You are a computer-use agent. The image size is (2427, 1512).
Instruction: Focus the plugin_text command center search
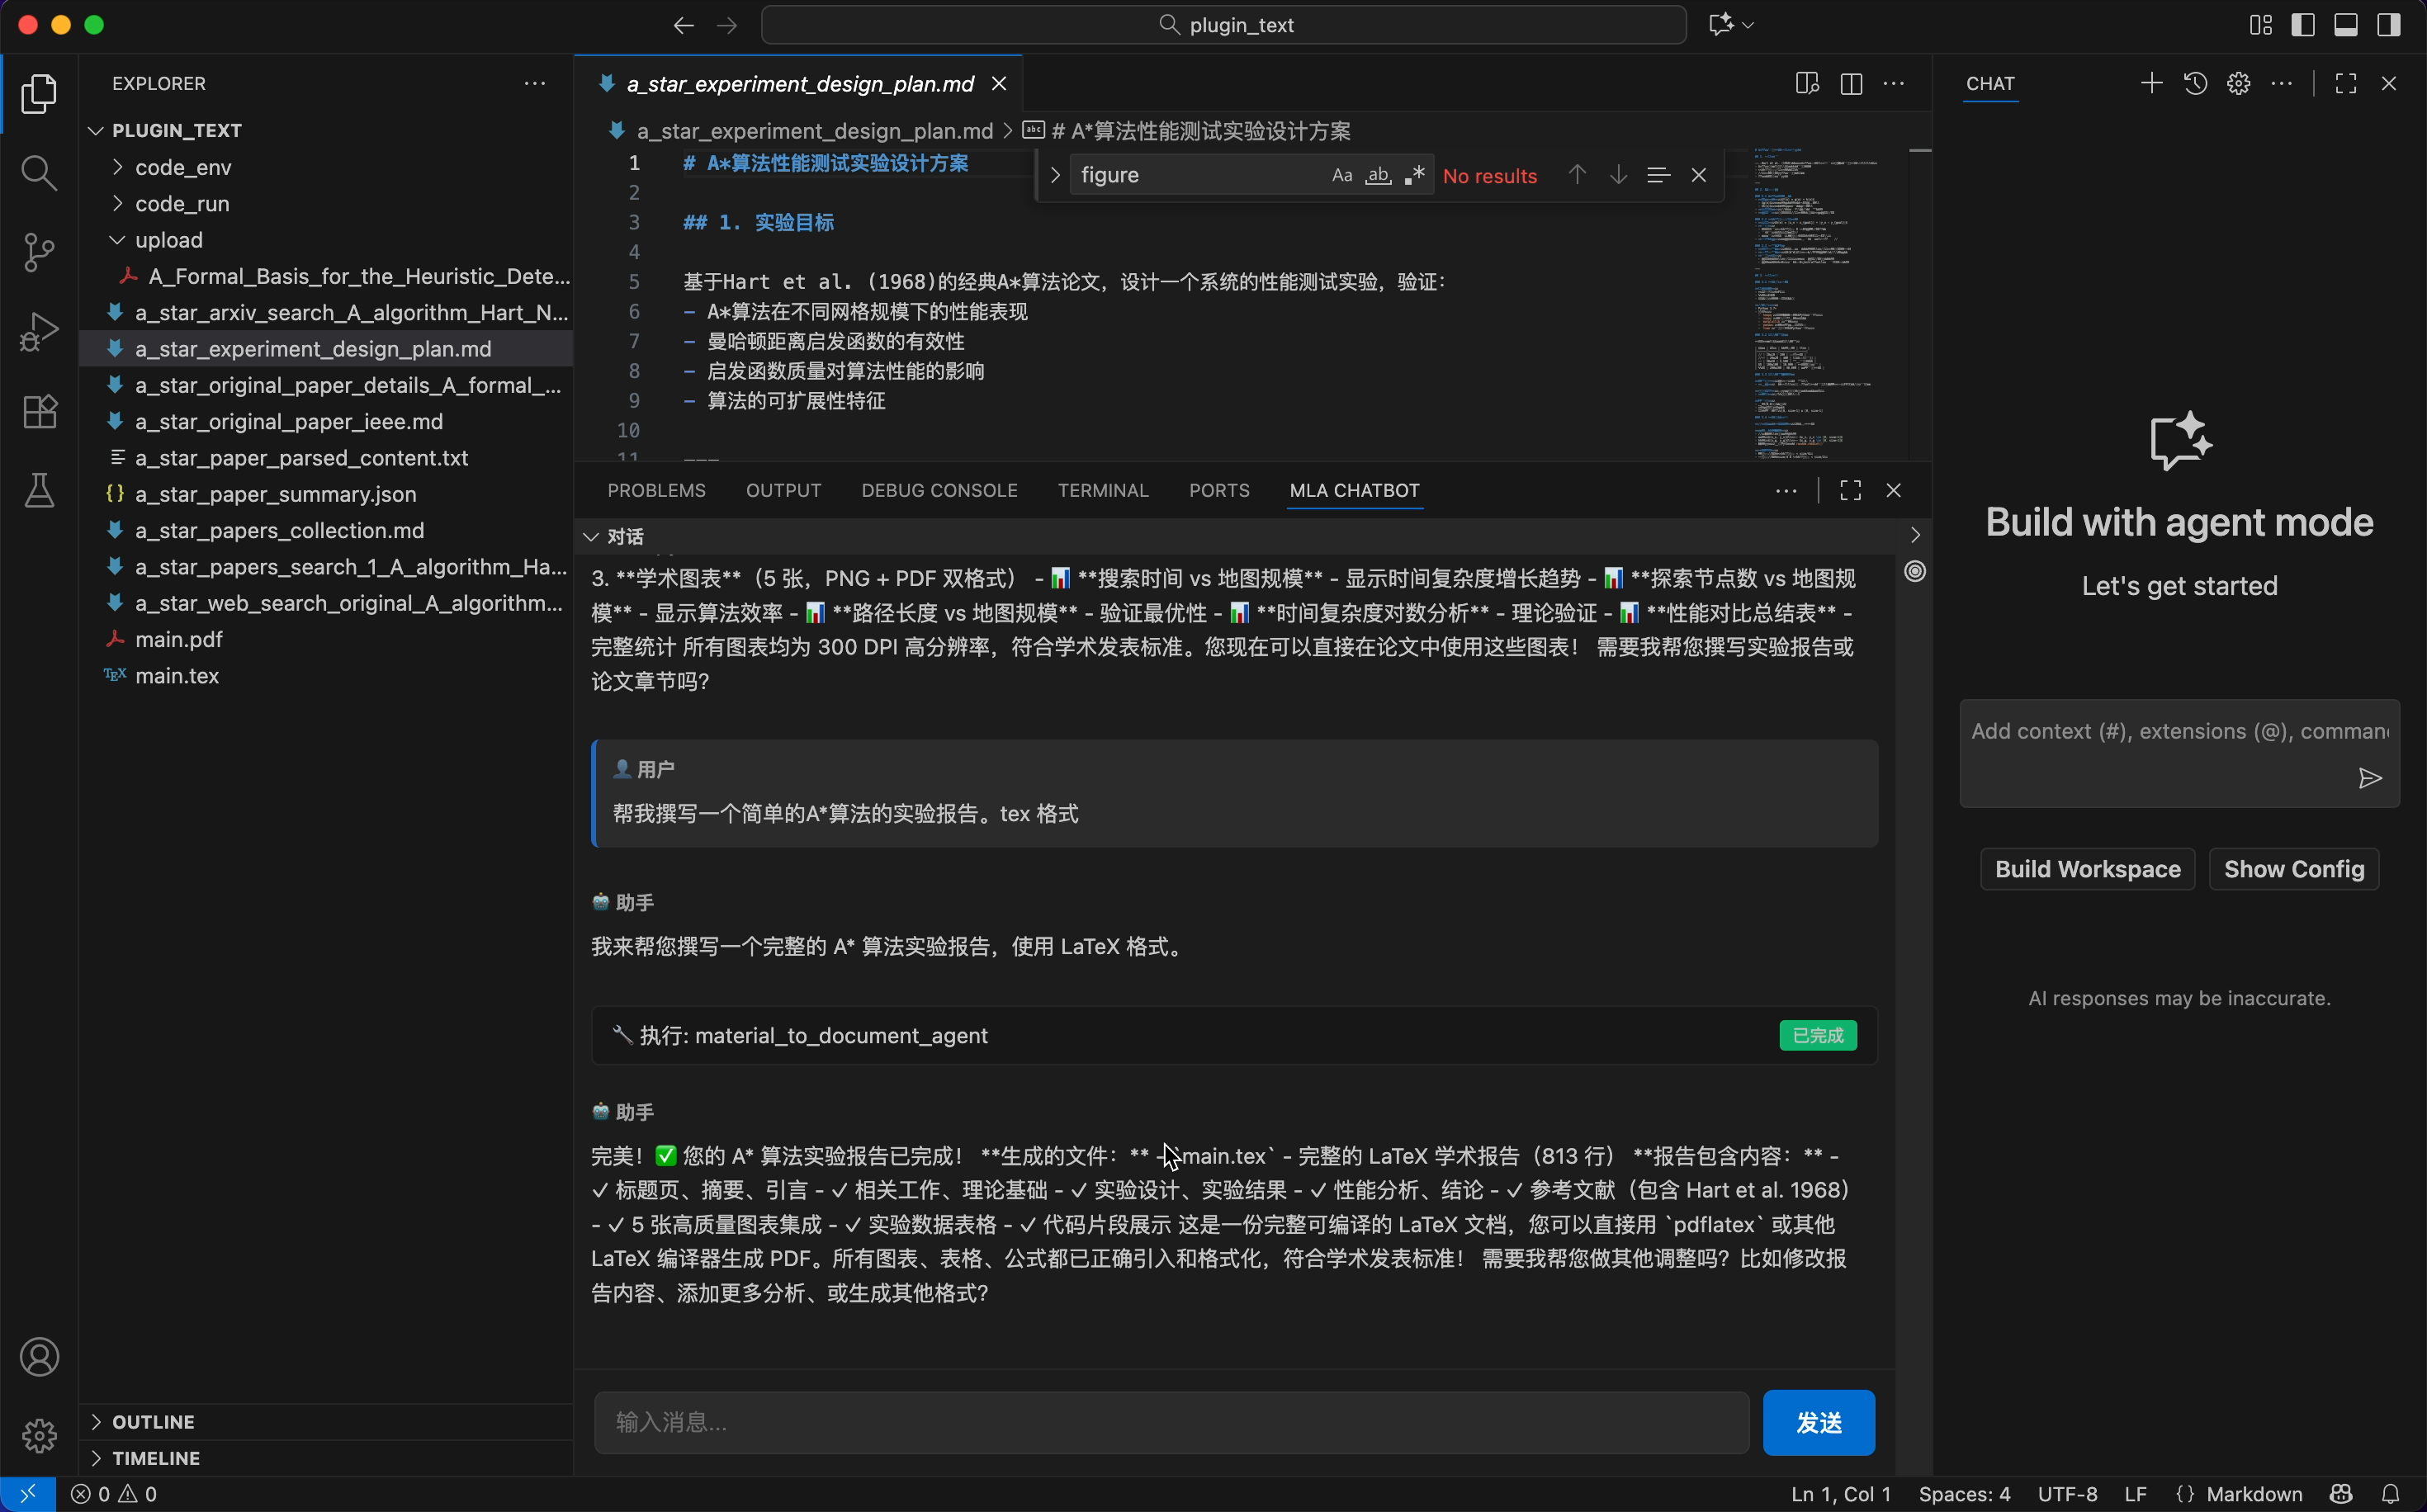1224,25
